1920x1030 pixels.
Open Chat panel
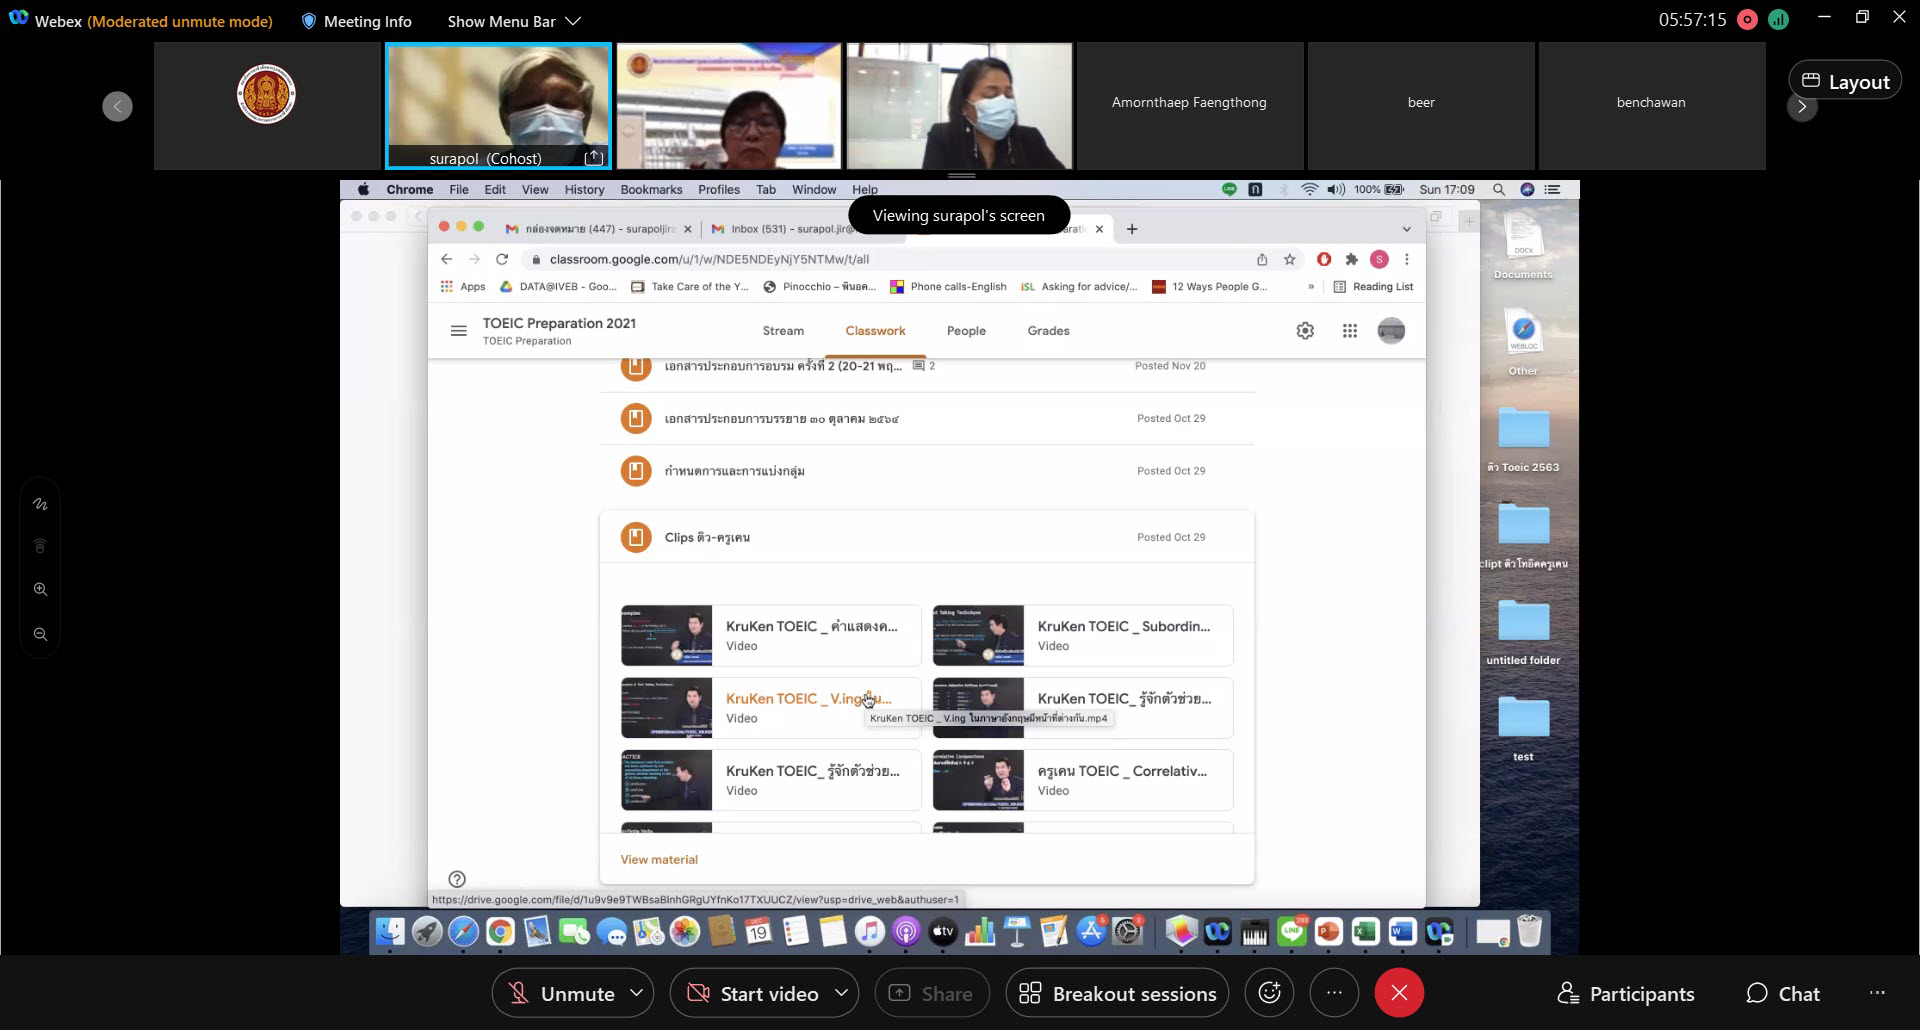click(1783, 993)
